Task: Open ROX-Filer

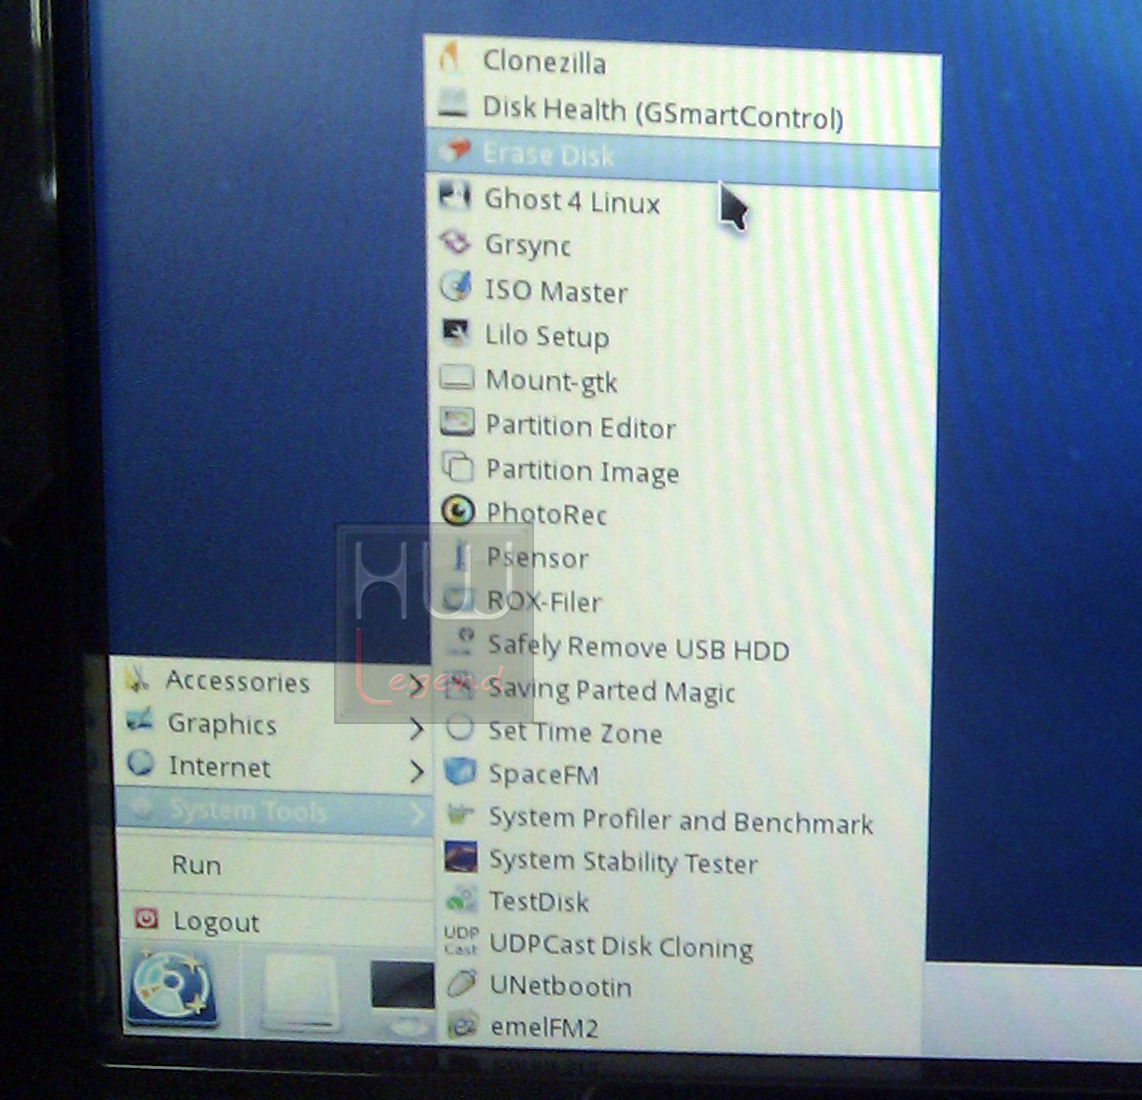Action: pos(682,602)
